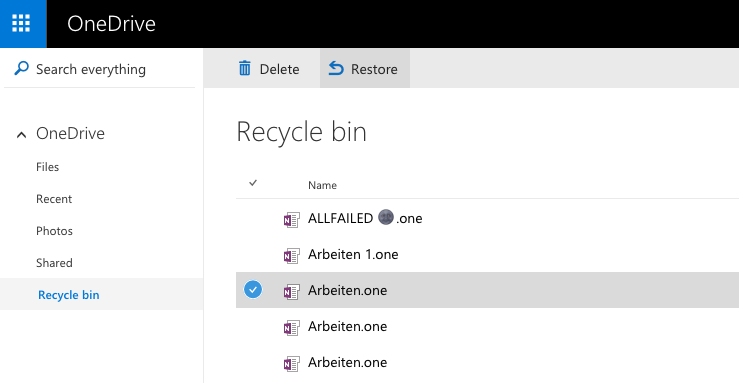Click the search magnifier icon

(21, 68)
